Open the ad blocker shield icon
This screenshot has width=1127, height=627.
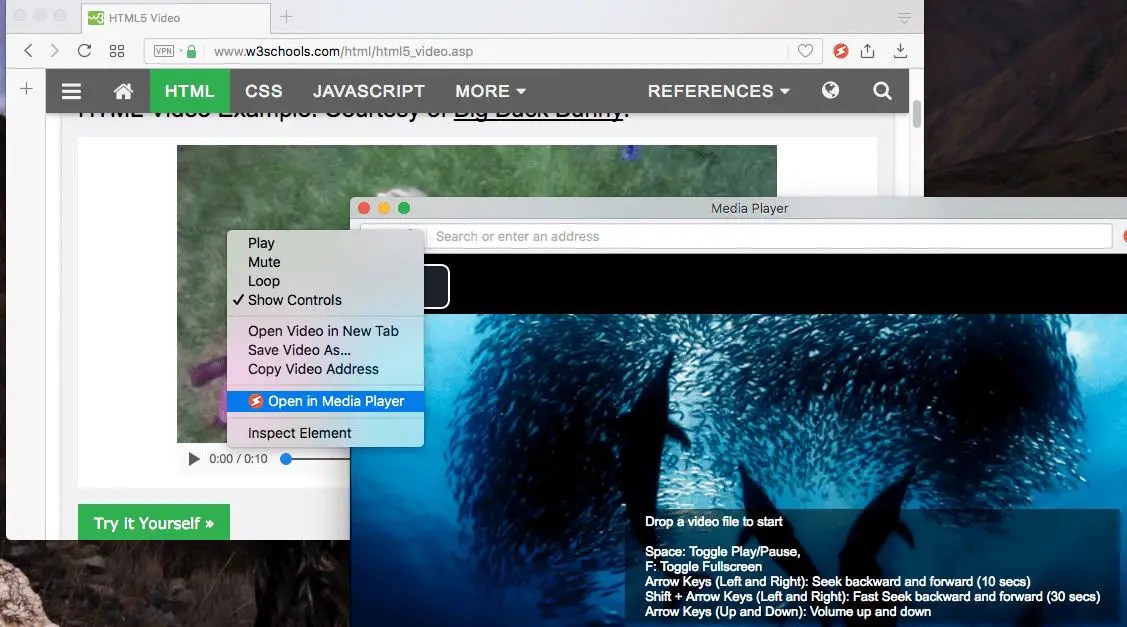click(x=841, y=50)
